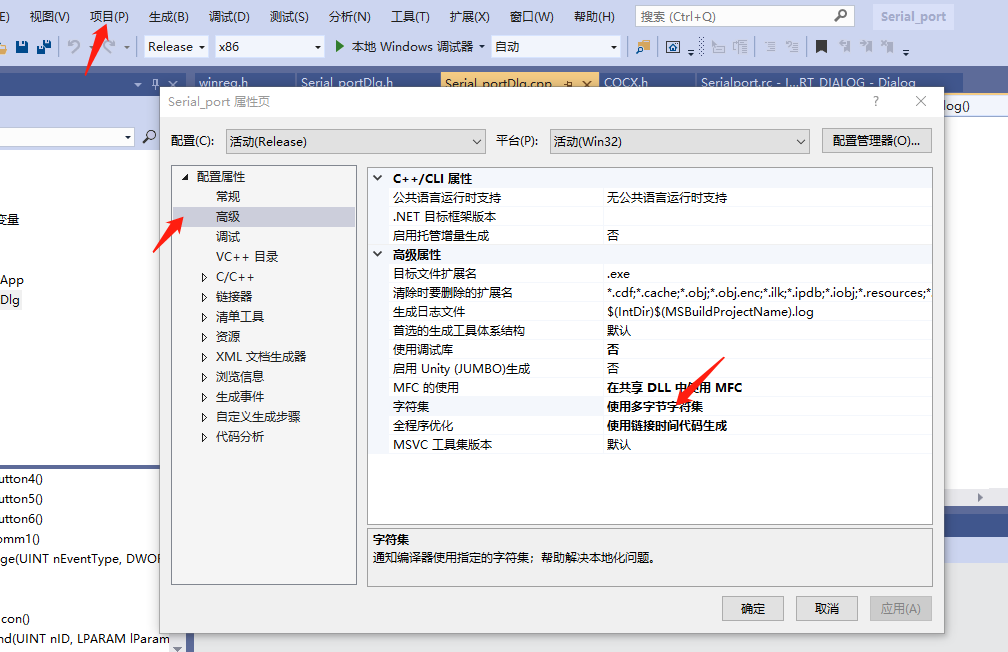Click the increase line indent icon

(x=740, y=47)
